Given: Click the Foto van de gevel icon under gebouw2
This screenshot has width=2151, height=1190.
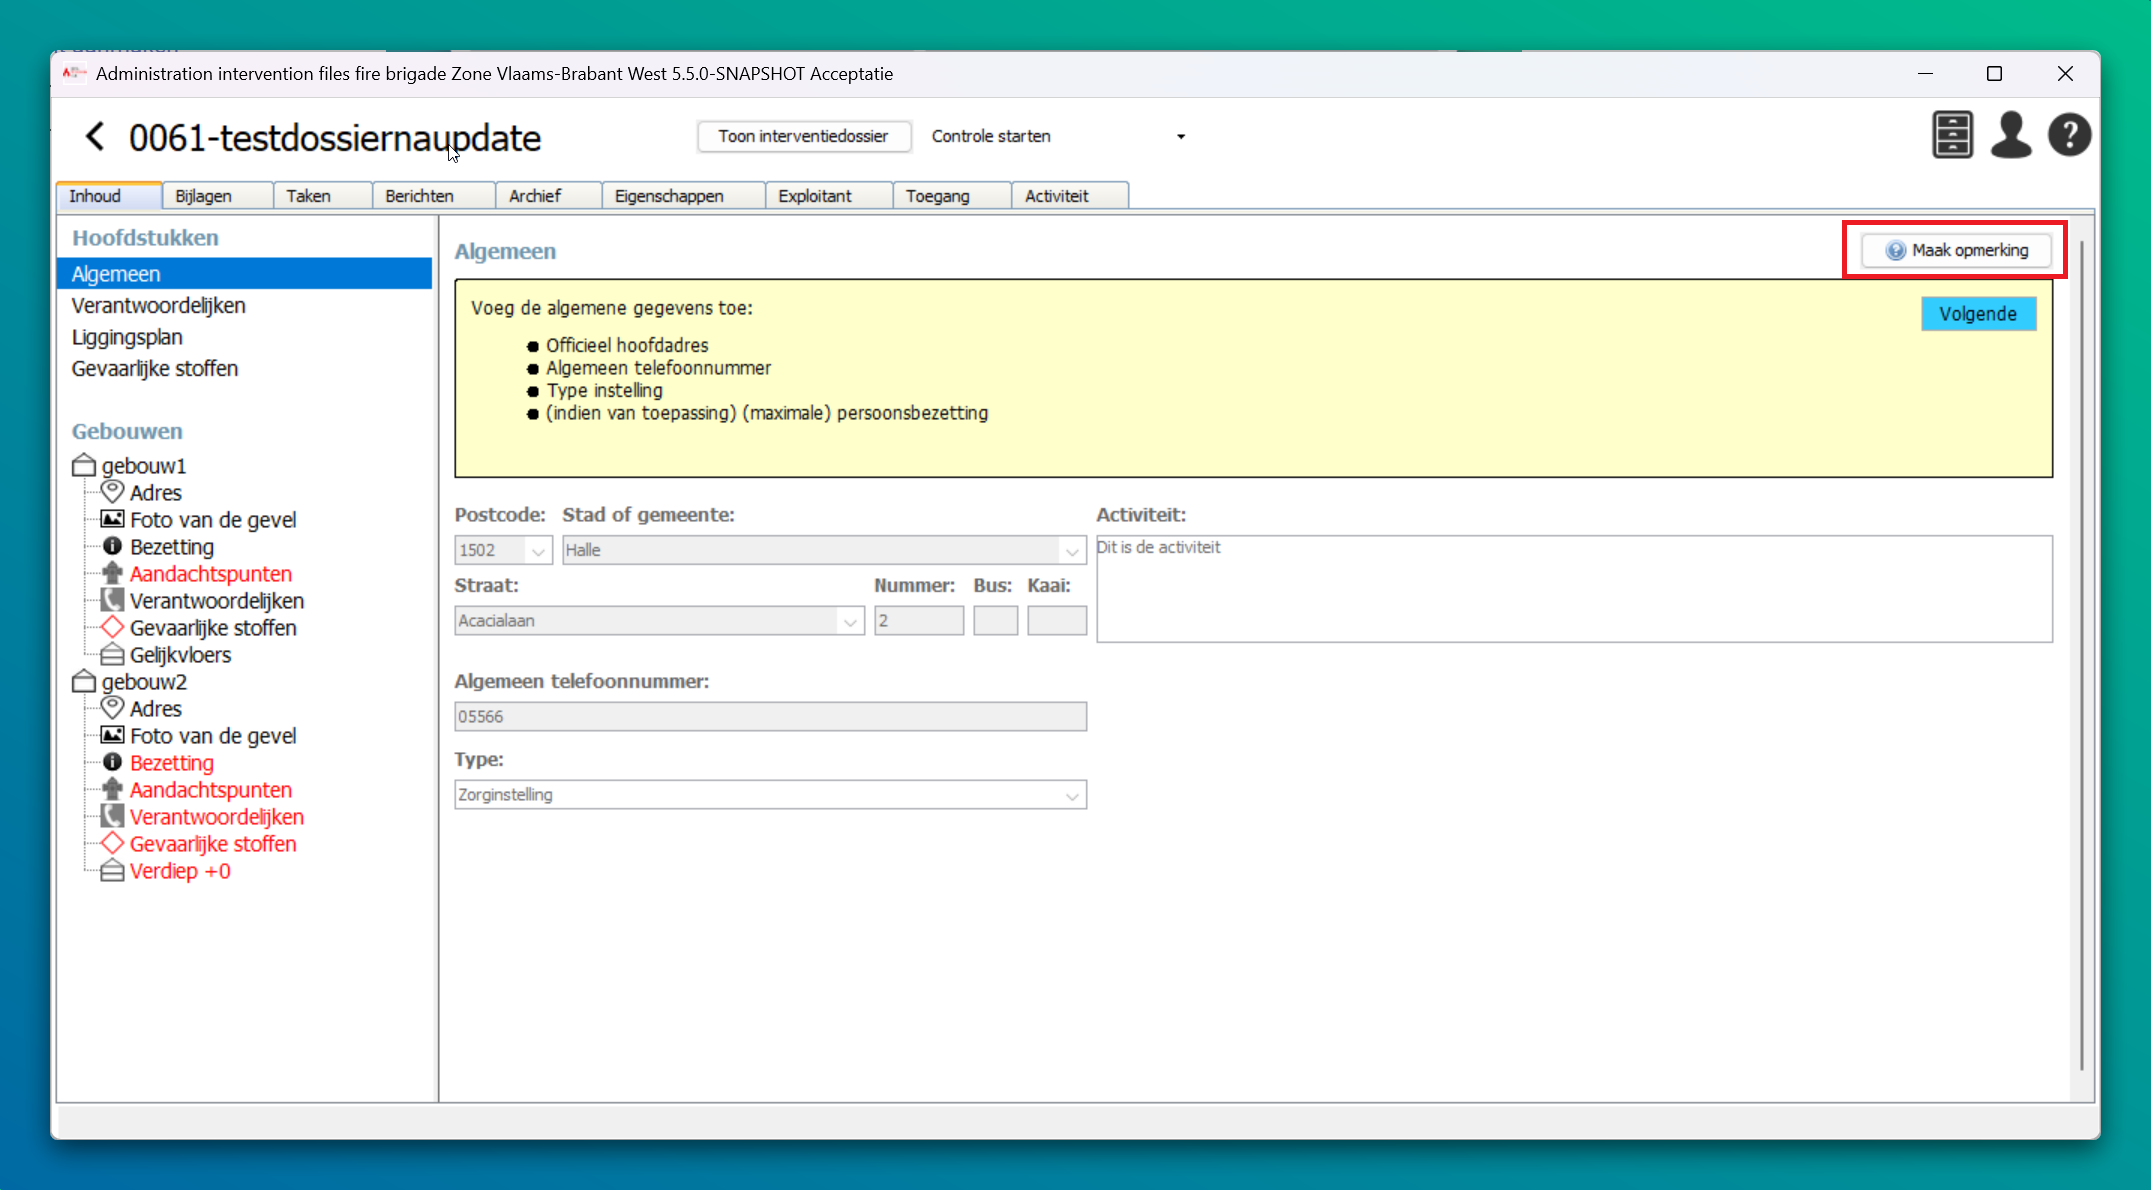Looking at the screenshot, I should 112,735.
